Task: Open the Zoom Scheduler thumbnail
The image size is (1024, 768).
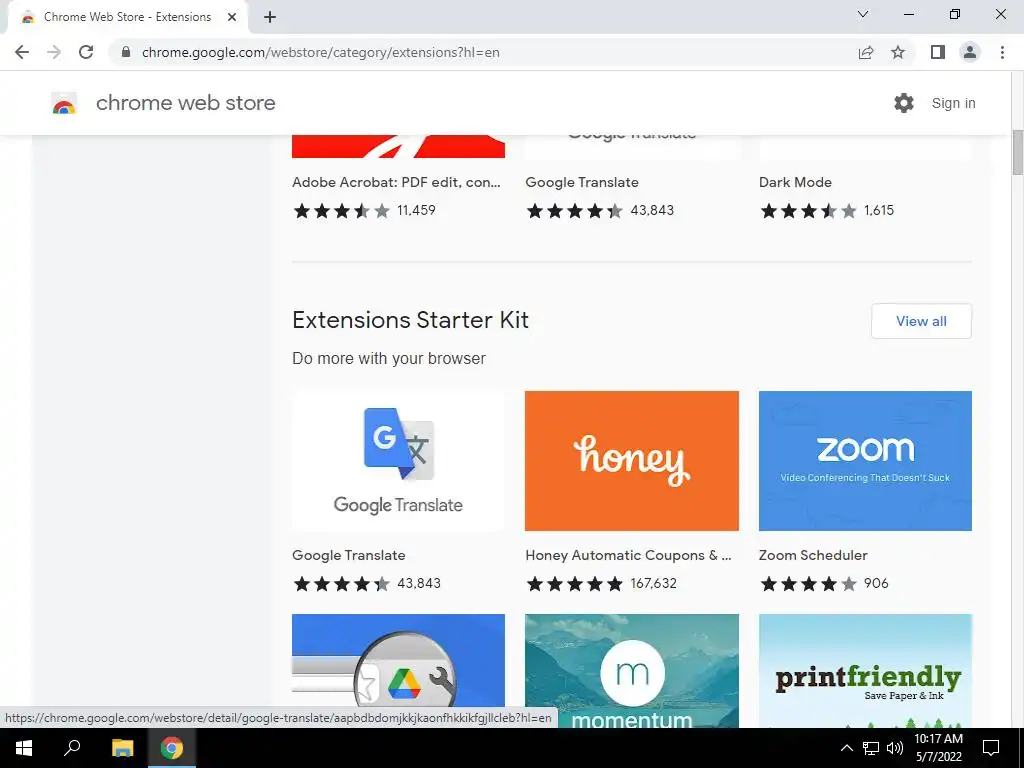Action: 865,461
